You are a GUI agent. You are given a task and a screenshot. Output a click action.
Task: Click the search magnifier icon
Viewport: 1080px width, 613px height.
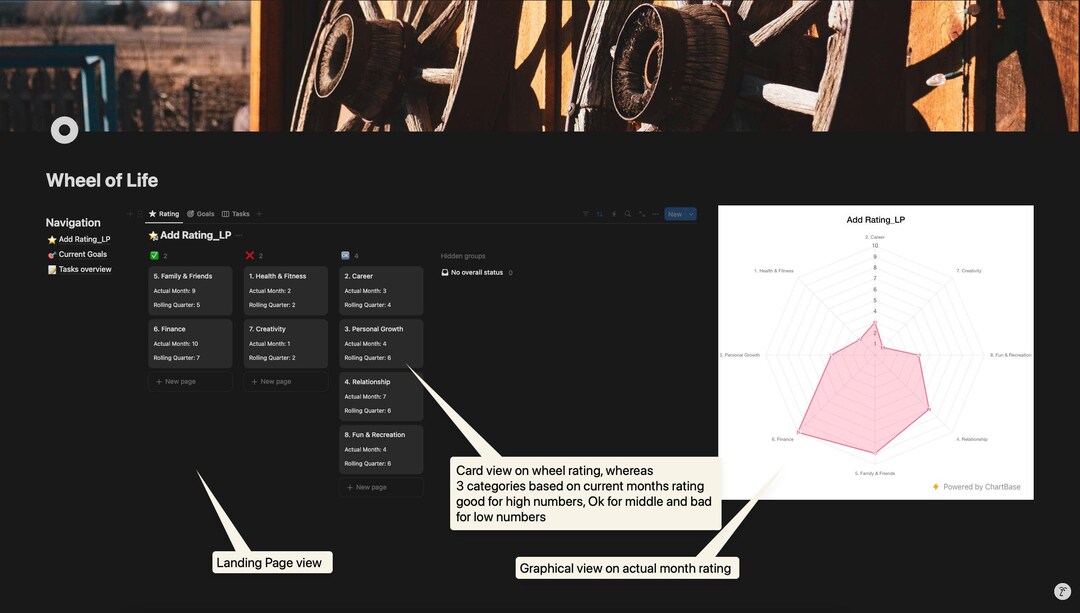[627, 214]
